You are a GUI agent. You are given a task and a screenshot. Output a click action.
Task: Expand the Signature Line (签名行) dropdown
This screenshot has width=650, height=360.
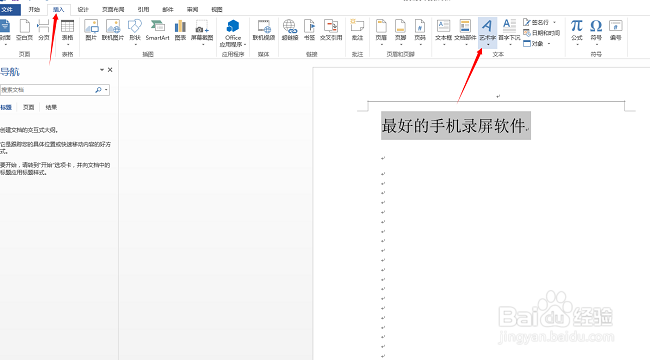tap(555, 22)
